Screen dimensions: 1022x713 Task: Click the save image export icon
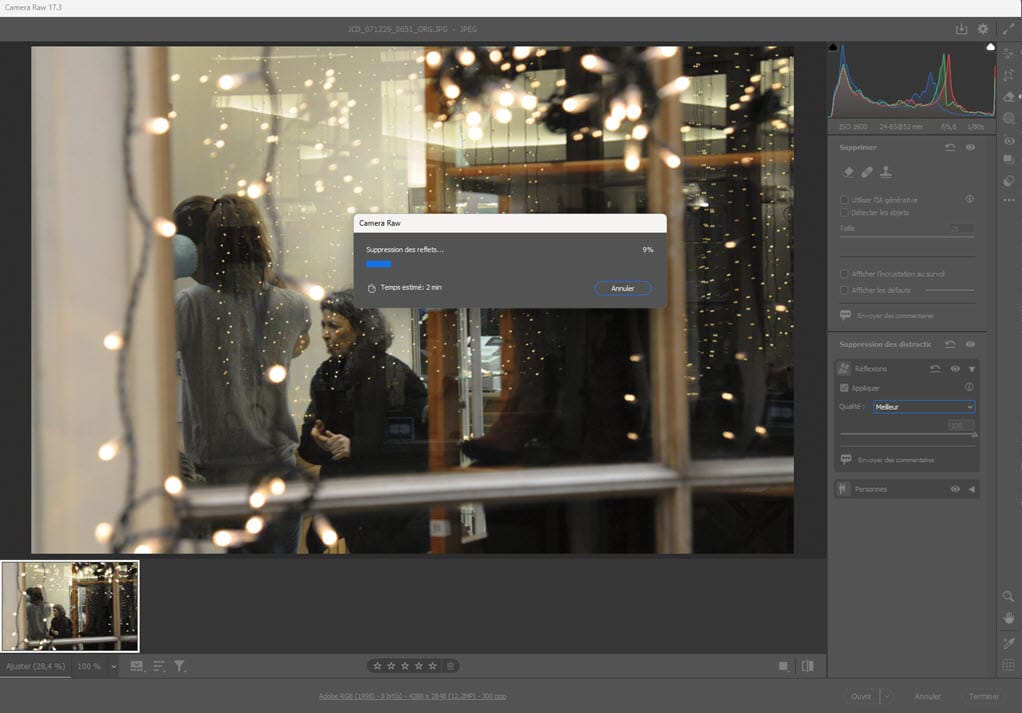[x=961, y=29]
